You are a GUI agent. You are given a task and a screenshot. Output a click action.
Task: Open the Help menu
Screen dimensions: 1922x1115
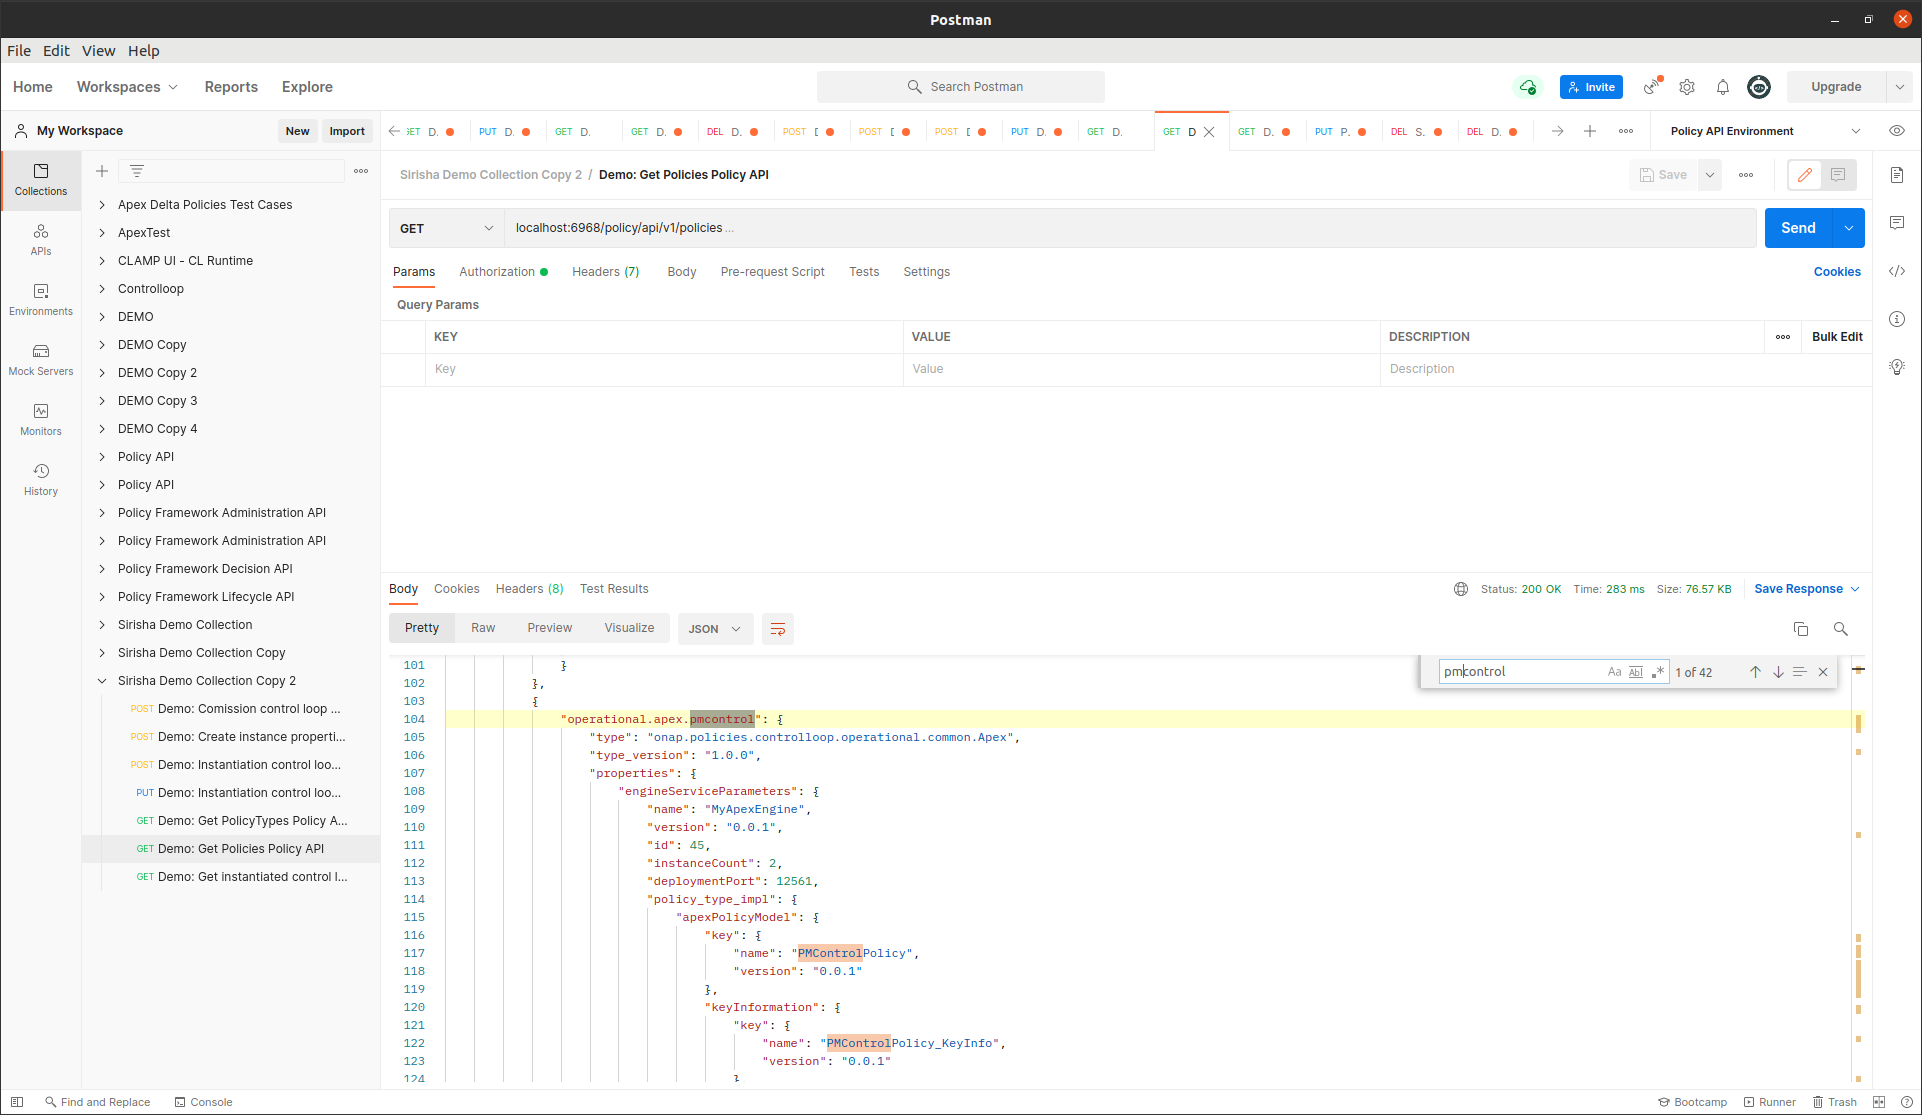[144, 51]
